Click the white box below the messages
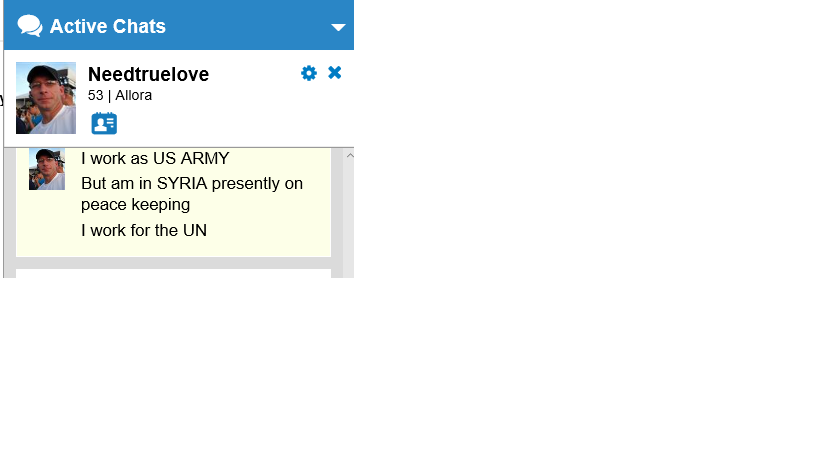 coord(173,274)
